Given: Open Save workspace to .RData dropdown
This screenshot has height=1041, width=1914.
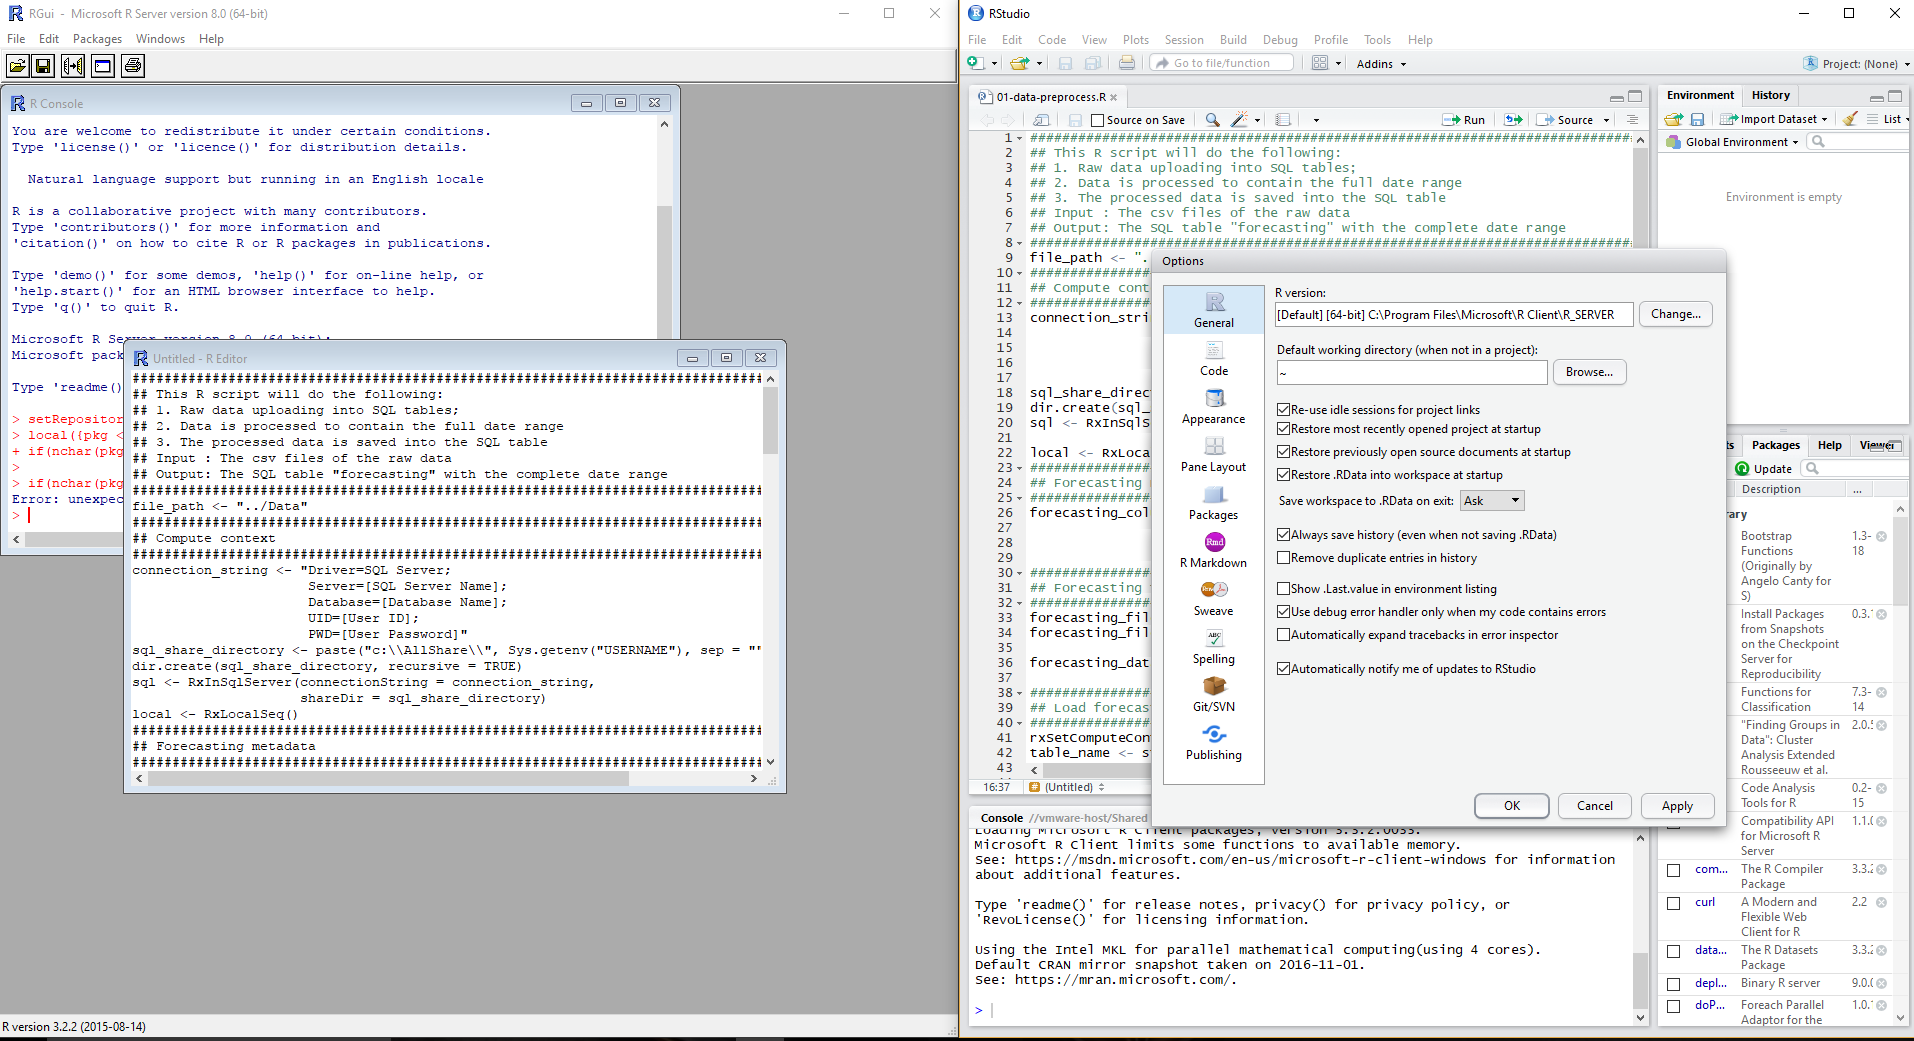Looking at the screenshot, I should tap(1491, 501).
